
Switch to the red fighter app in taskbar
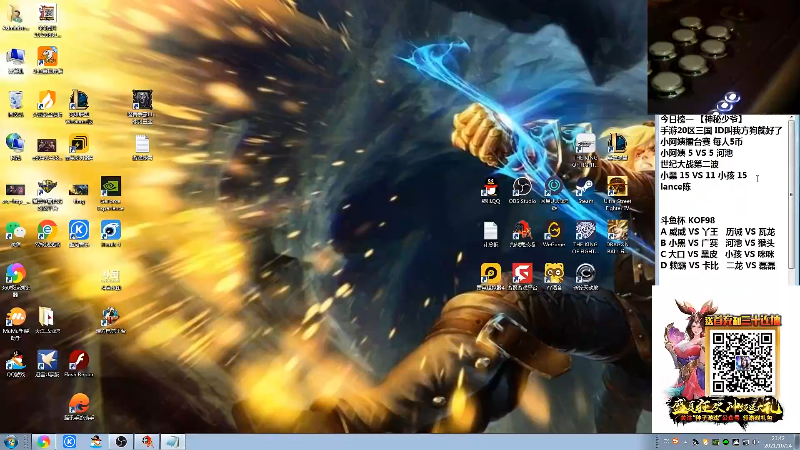click(147, 442)
